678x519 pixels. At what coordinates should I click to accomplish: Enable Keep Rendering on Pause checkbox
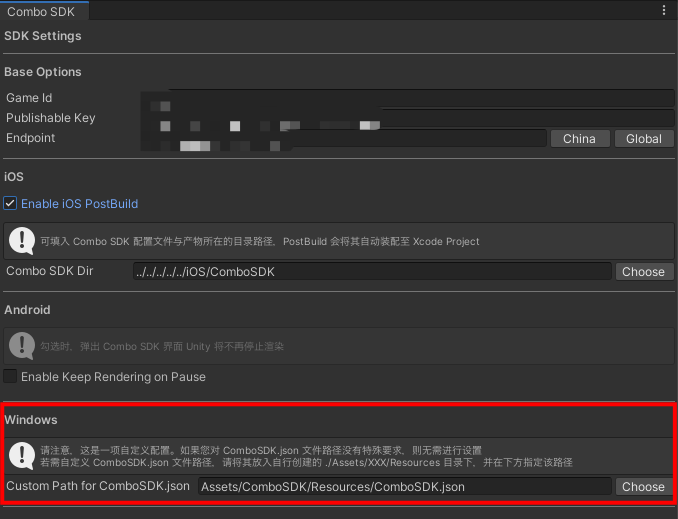[10, 376]
